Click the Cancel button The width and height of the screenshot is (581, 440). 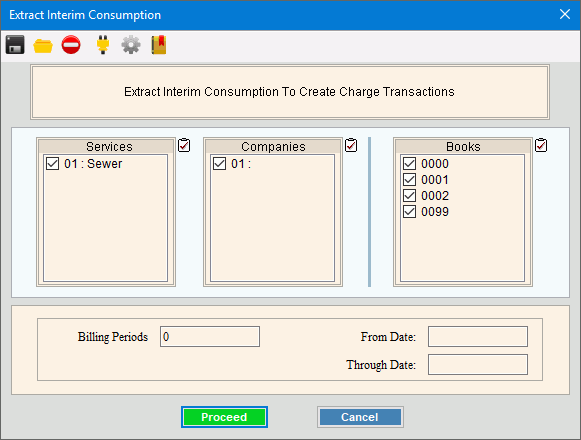coord(360,417)
